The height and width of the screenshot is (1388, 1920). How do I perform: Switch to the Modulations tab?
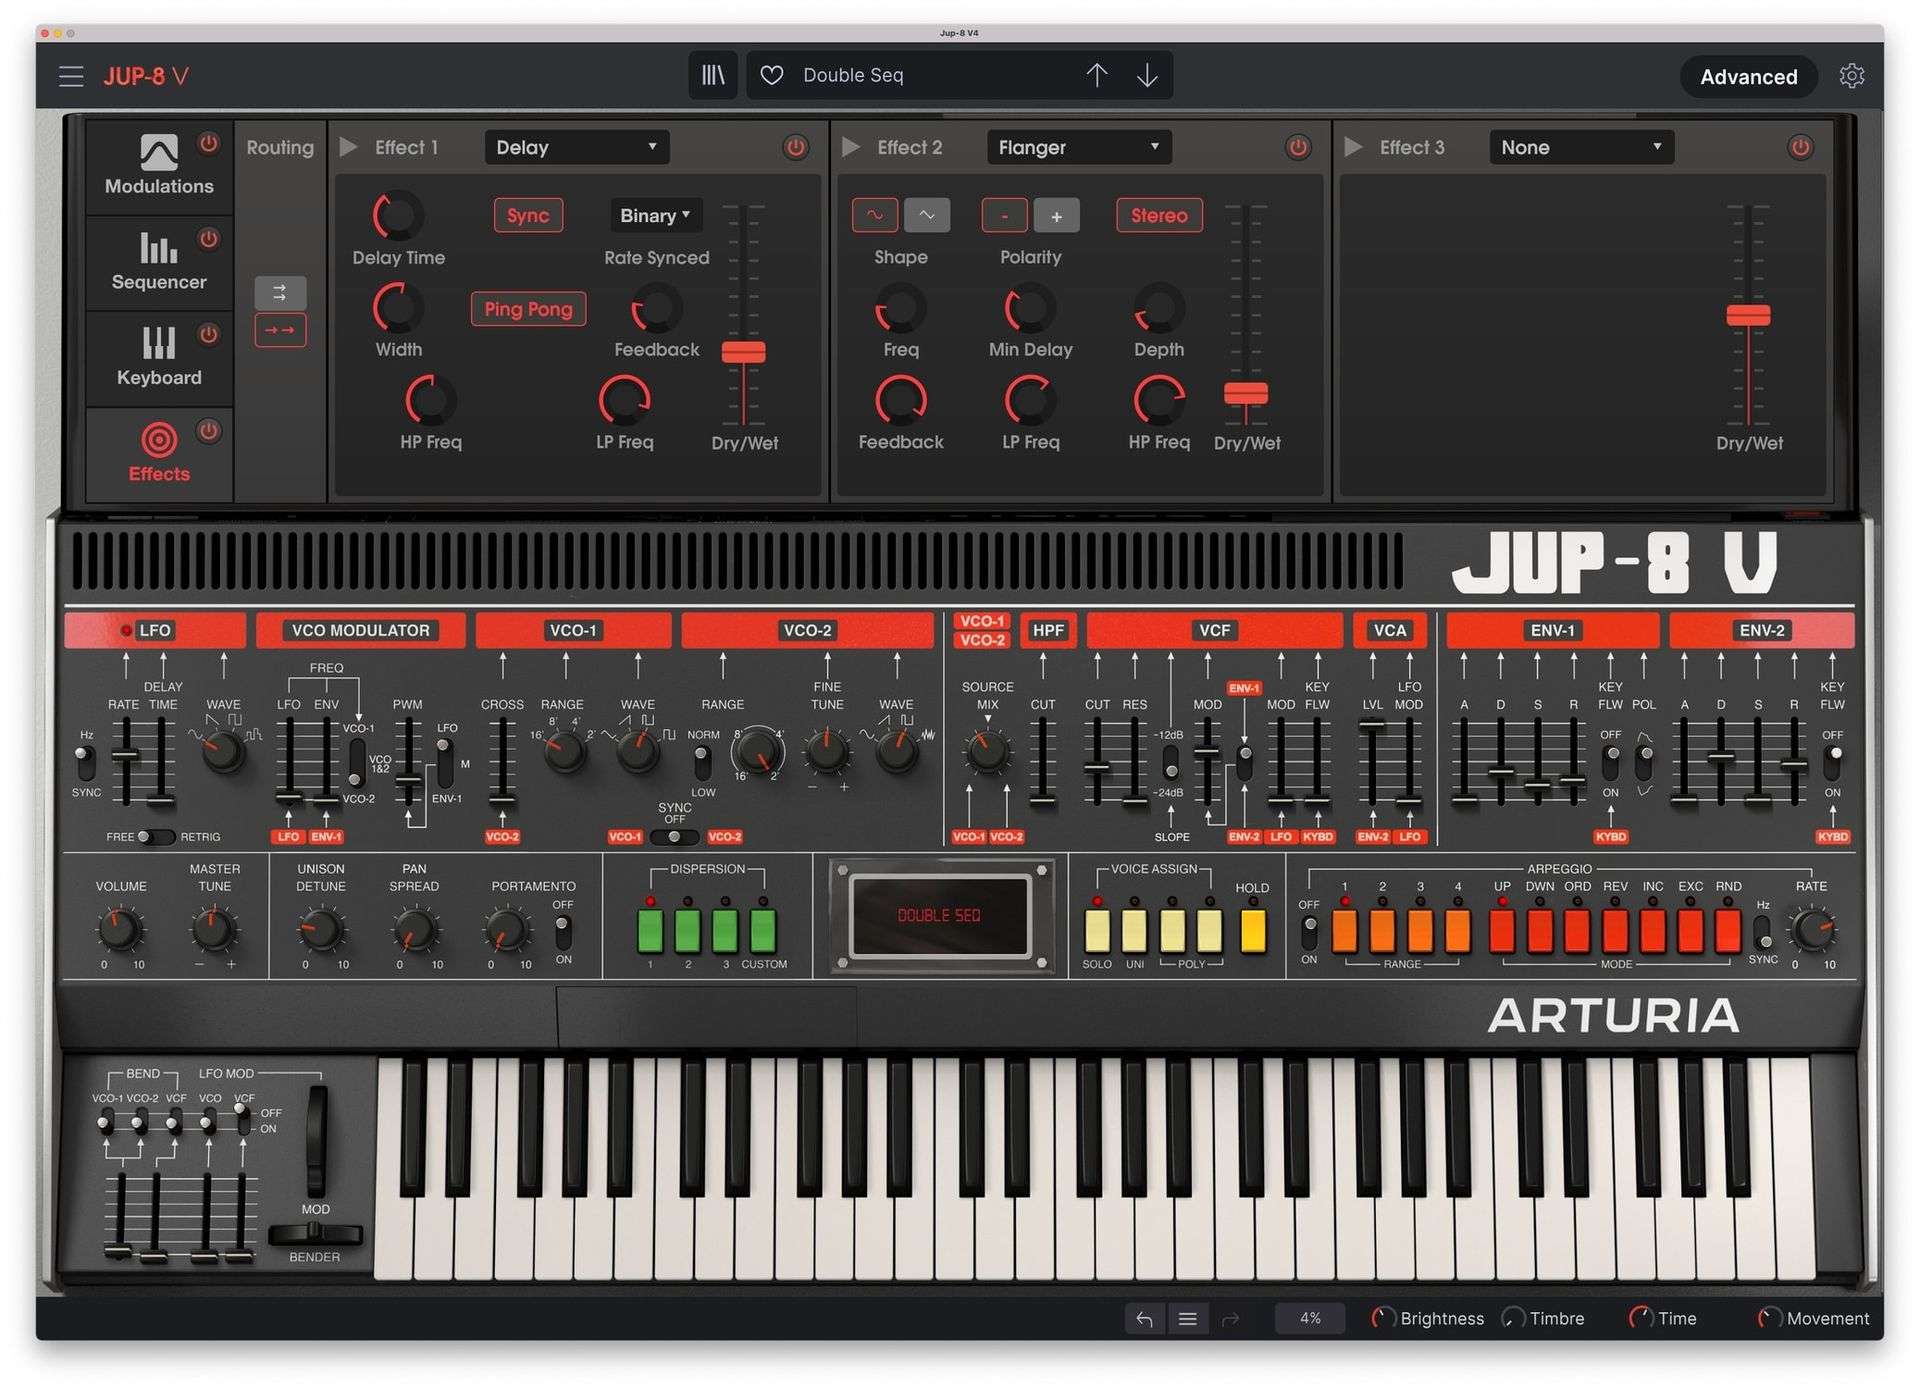[159, 165]
